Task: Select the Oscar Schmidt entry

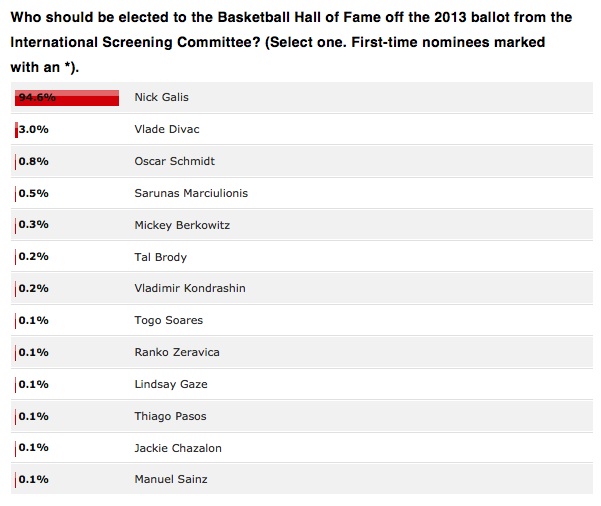Action: point(174,161)
